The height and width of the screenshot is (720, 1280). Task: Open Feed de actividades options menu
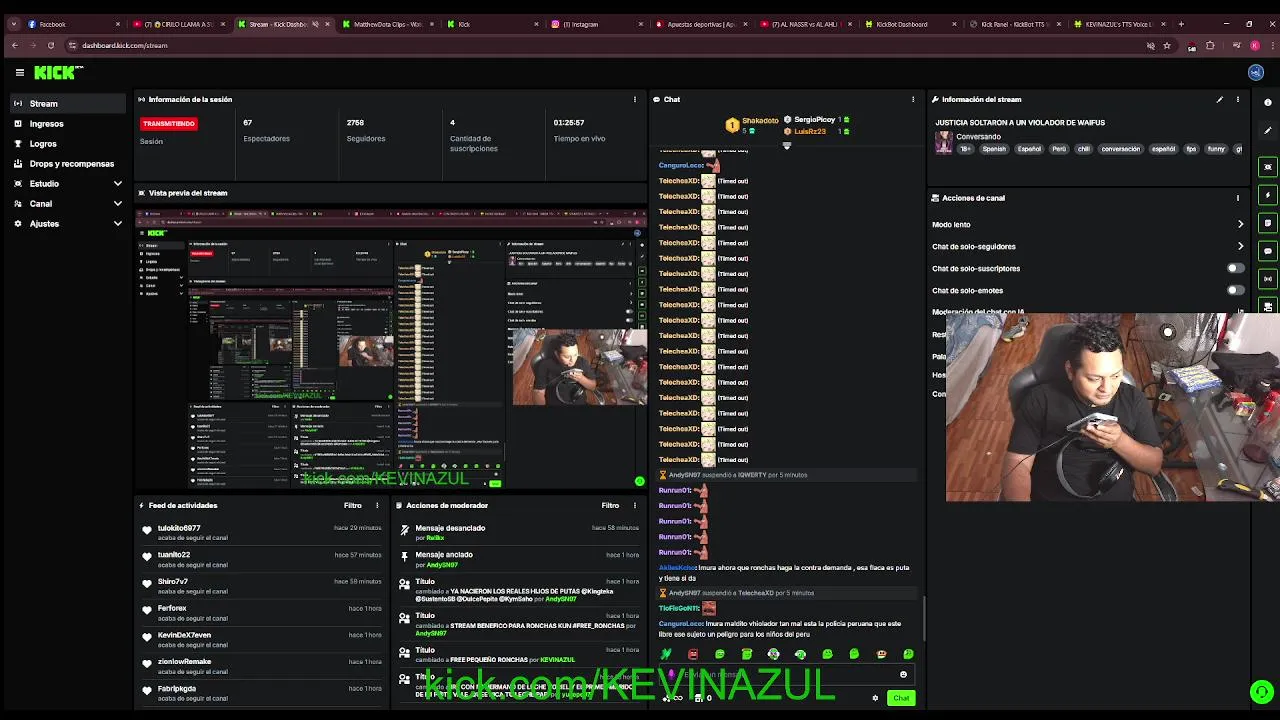click(377, 506)
